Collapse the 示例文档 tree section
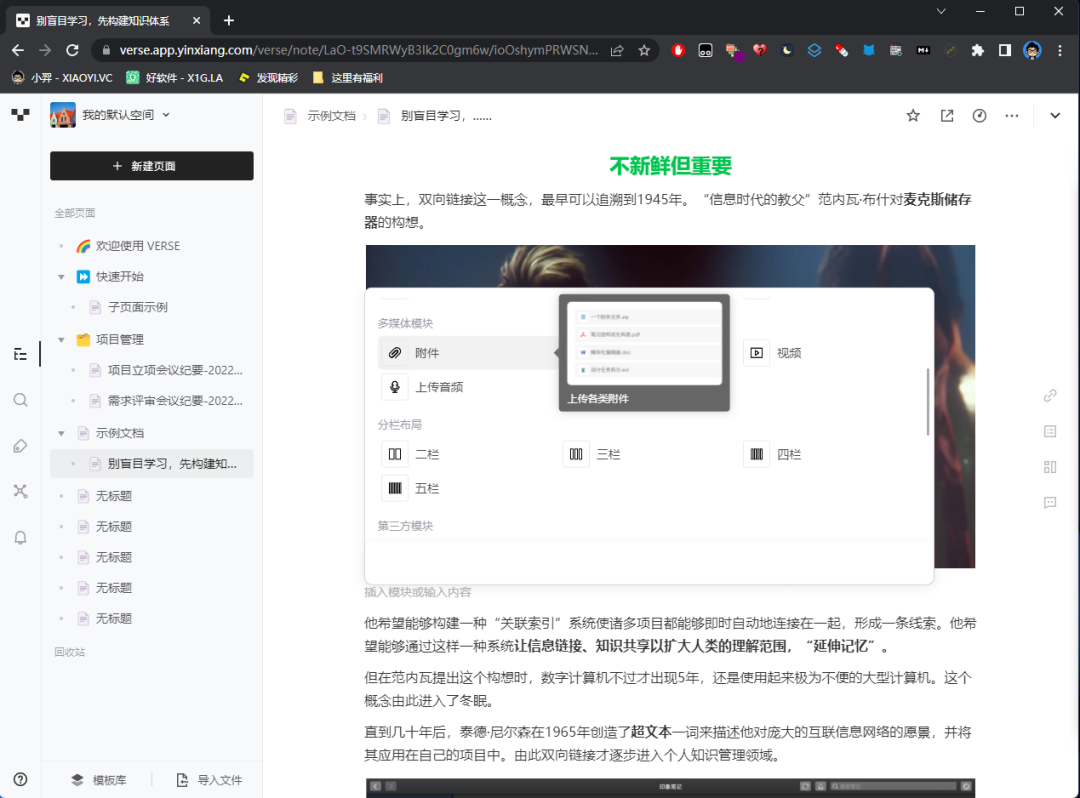Screen dimensions: 1080x798 tap(62, 432)
